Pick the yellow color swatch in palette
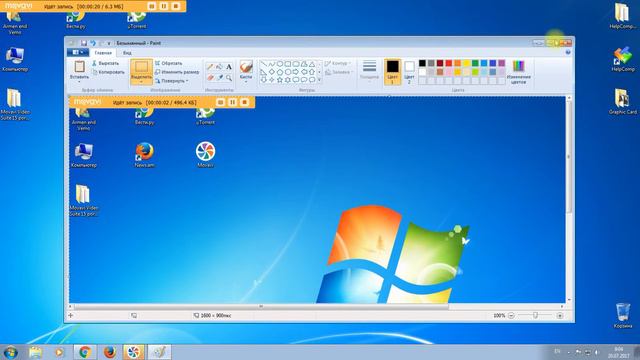 click(467, 63)
